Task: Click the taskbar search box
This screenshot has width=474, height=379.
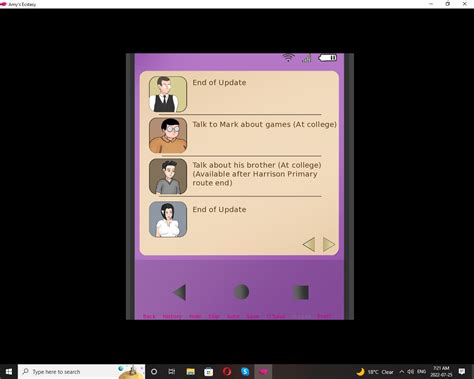Action: pos(81,371)
